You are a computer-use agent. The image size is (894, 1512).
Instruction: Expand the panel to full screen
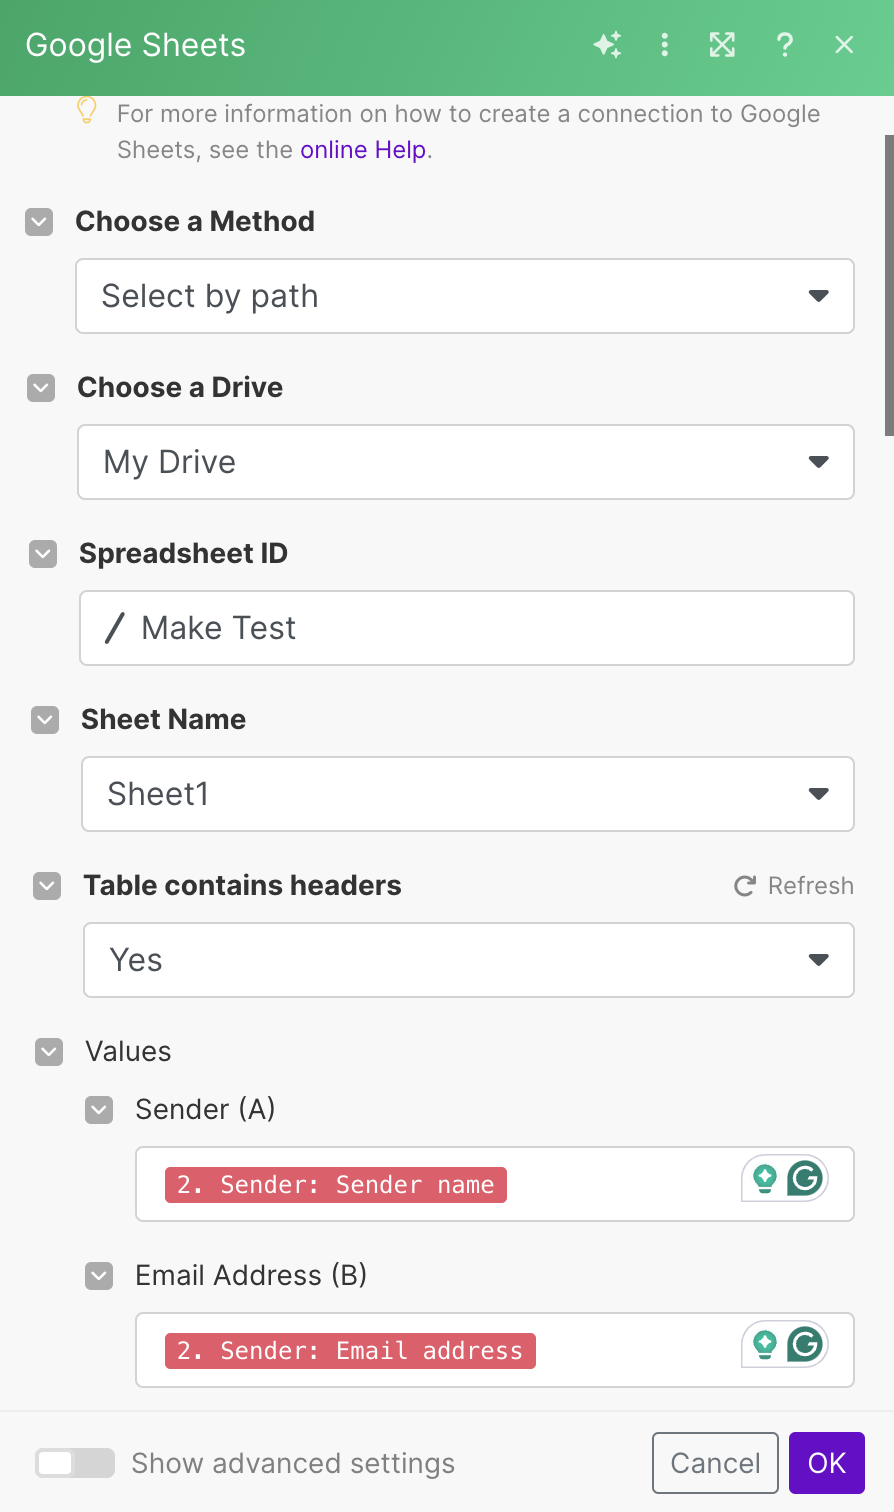(x=722, y=45)
